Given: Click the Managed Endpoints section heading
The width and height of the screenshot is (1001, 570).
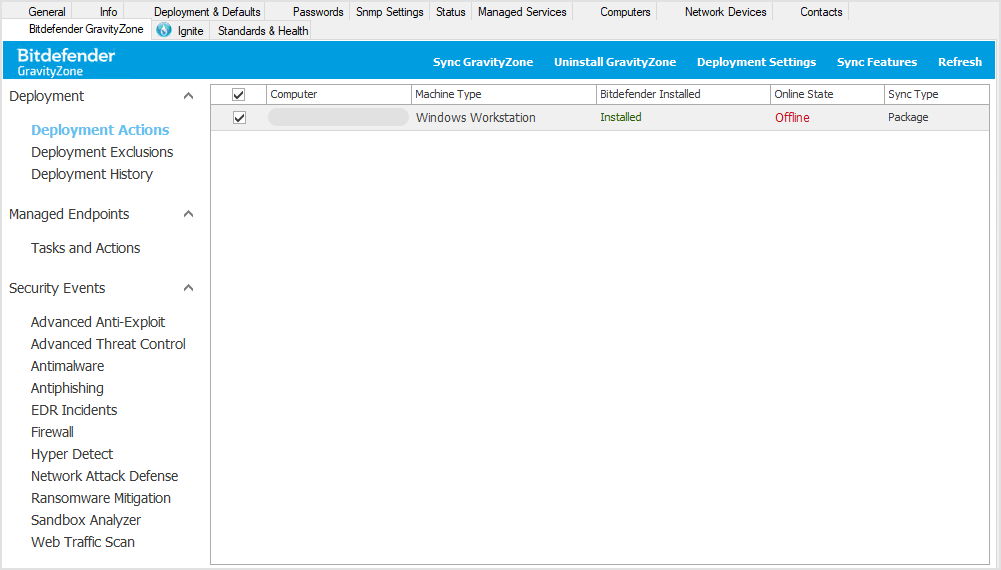Looking at the screenshot, I should coord(69,214).
